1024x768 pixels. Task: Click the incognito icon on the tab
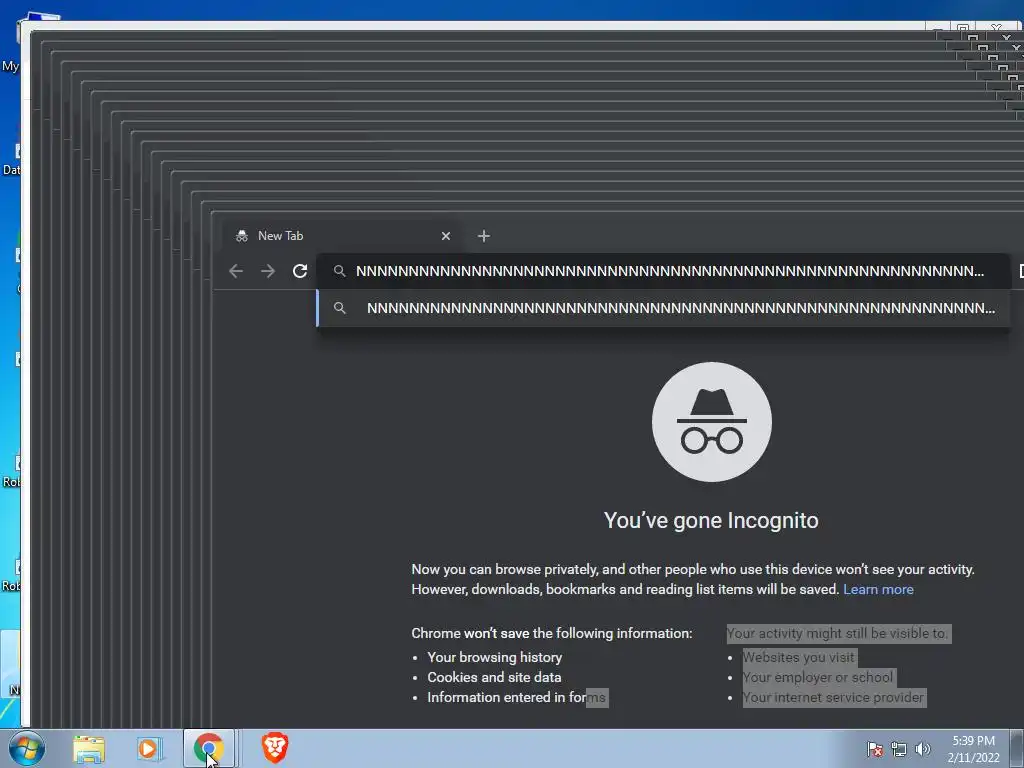pos(242,236)
